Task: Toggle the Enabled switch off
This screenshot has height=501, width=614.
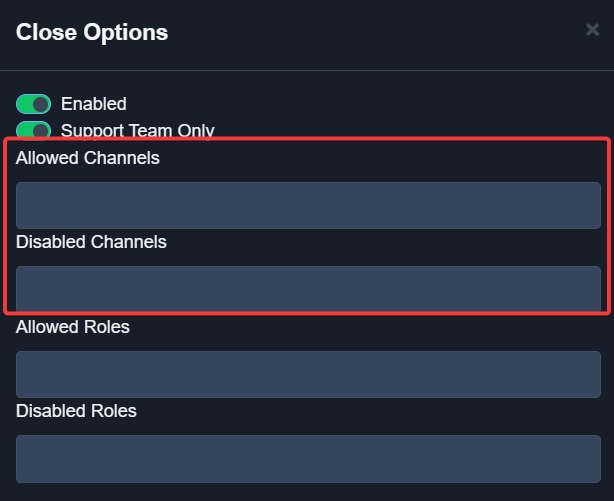Action: click(33, 104)
